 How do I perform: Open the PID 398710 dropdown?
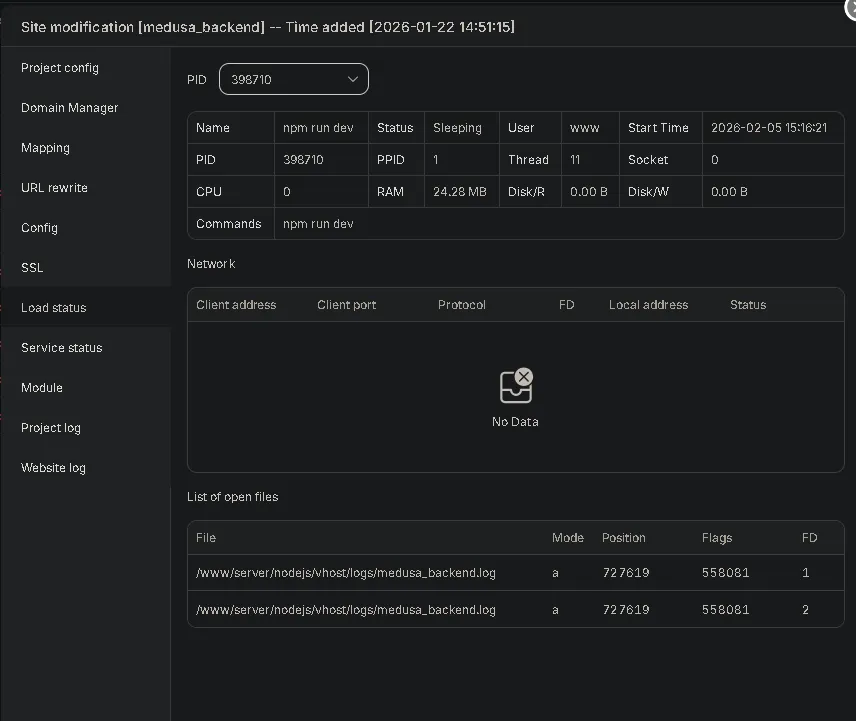point(293,79)
